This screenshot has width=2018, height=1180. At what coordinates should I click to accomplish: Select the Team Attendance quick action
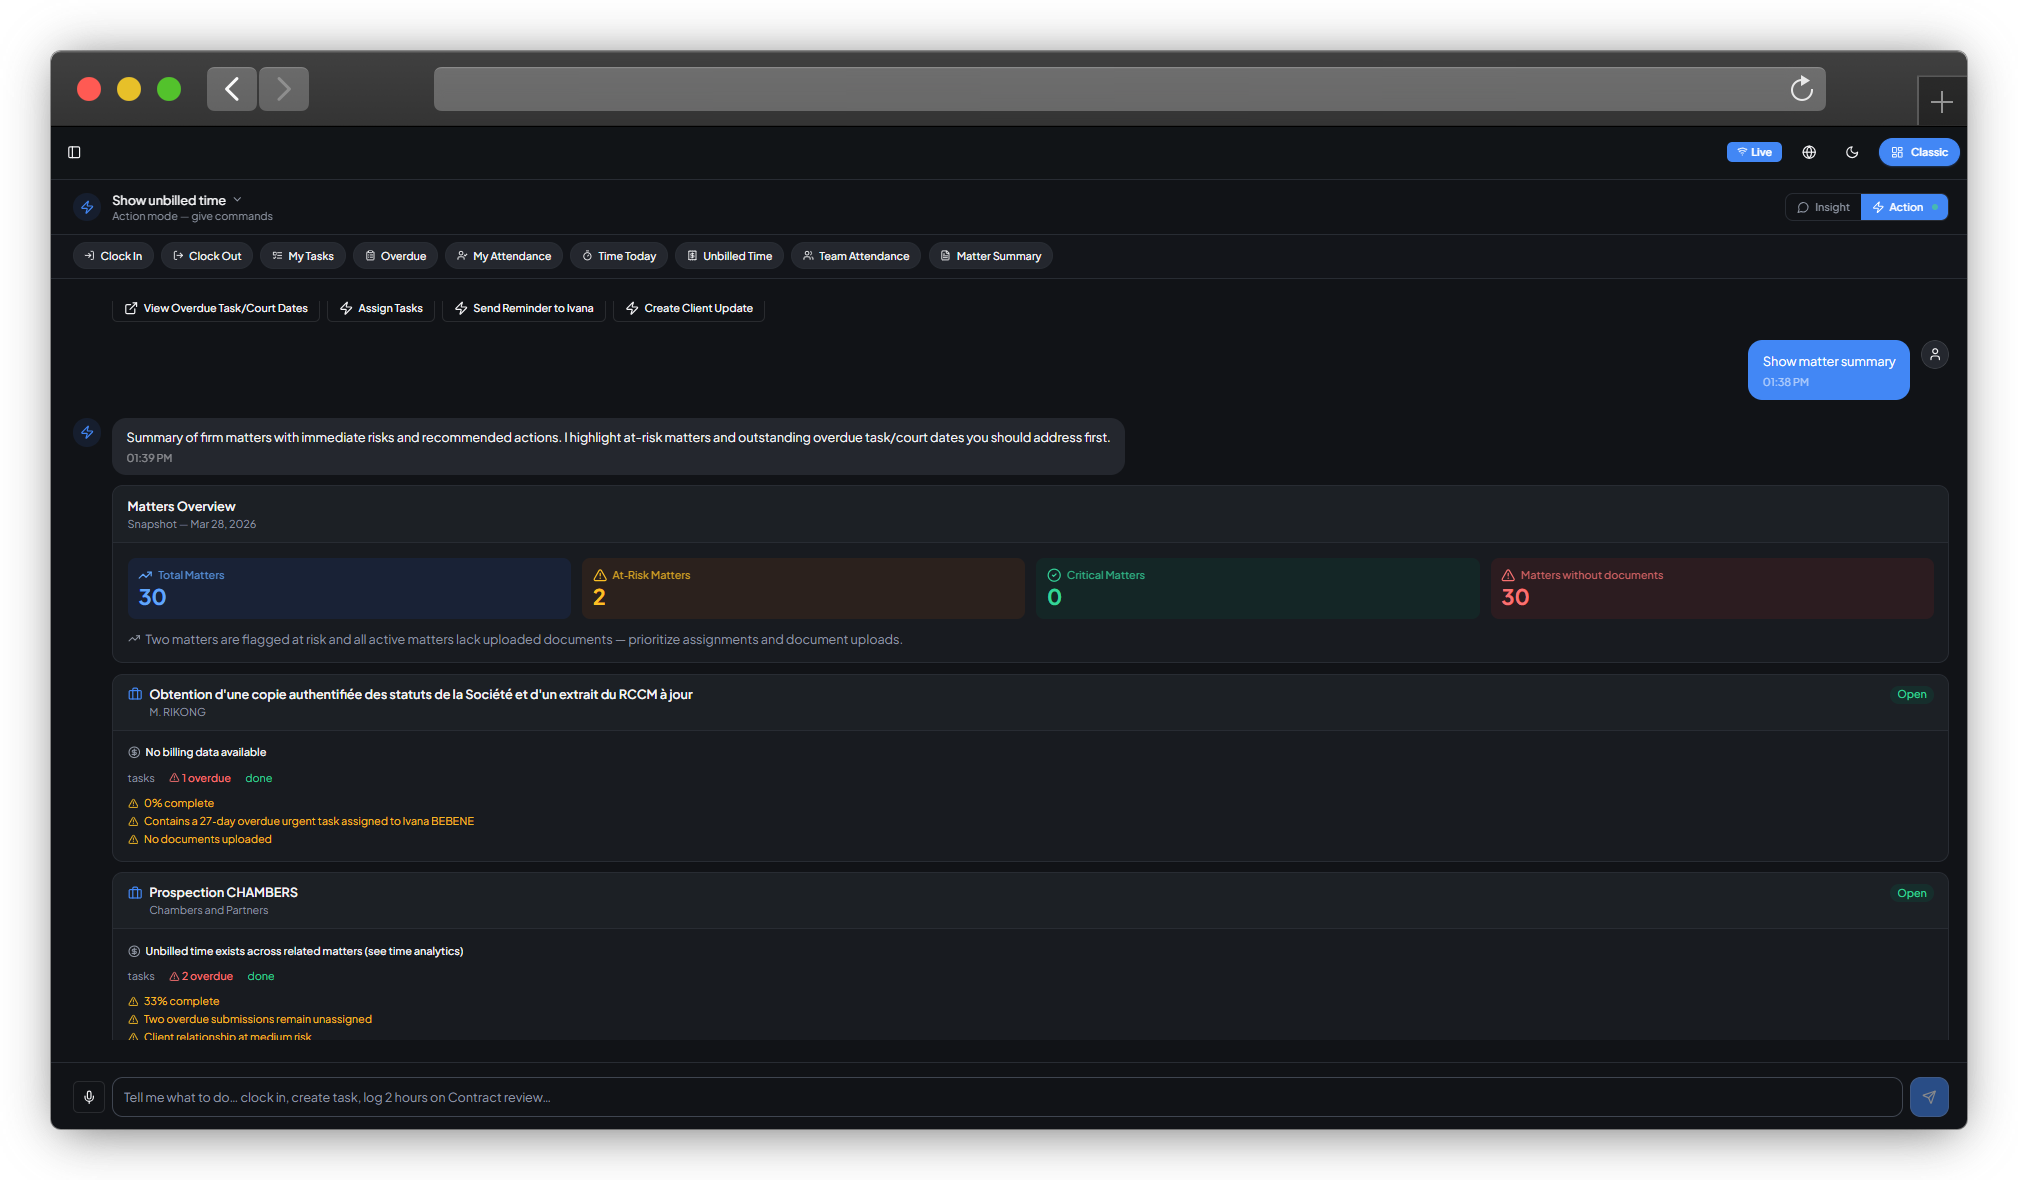(855, 256)
